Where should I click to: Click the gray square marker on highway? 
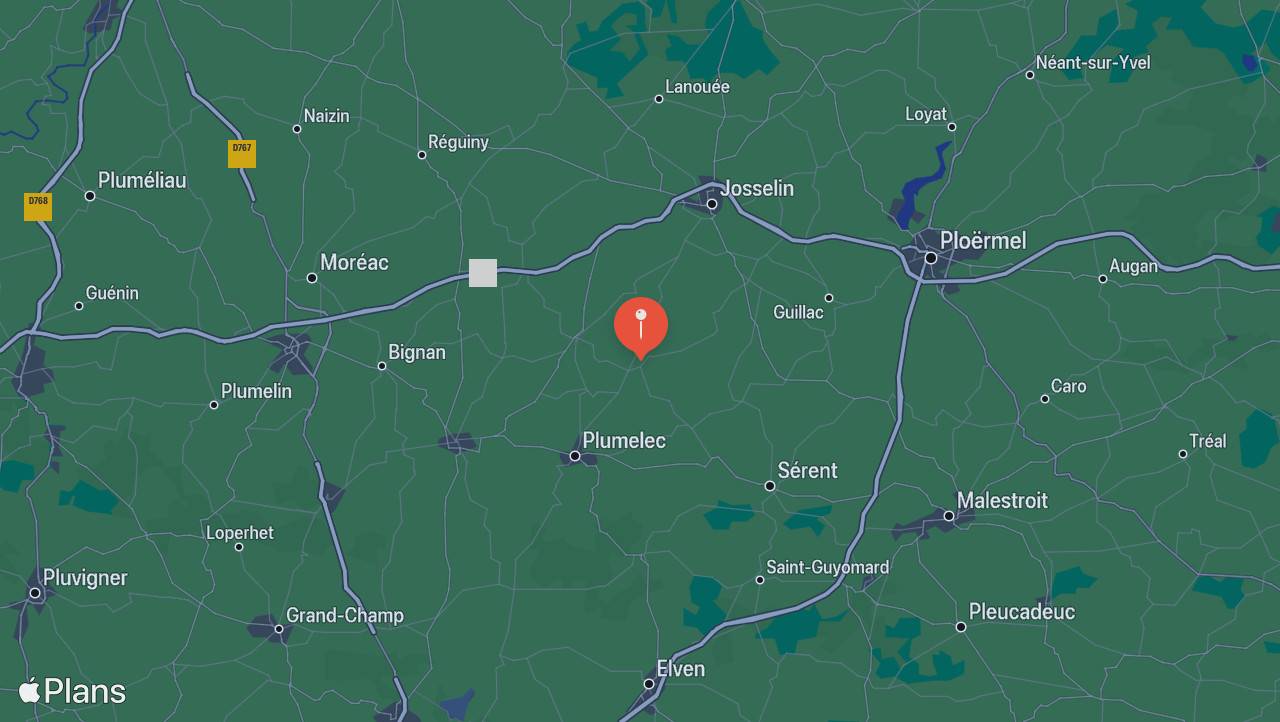tap(483, 273)
